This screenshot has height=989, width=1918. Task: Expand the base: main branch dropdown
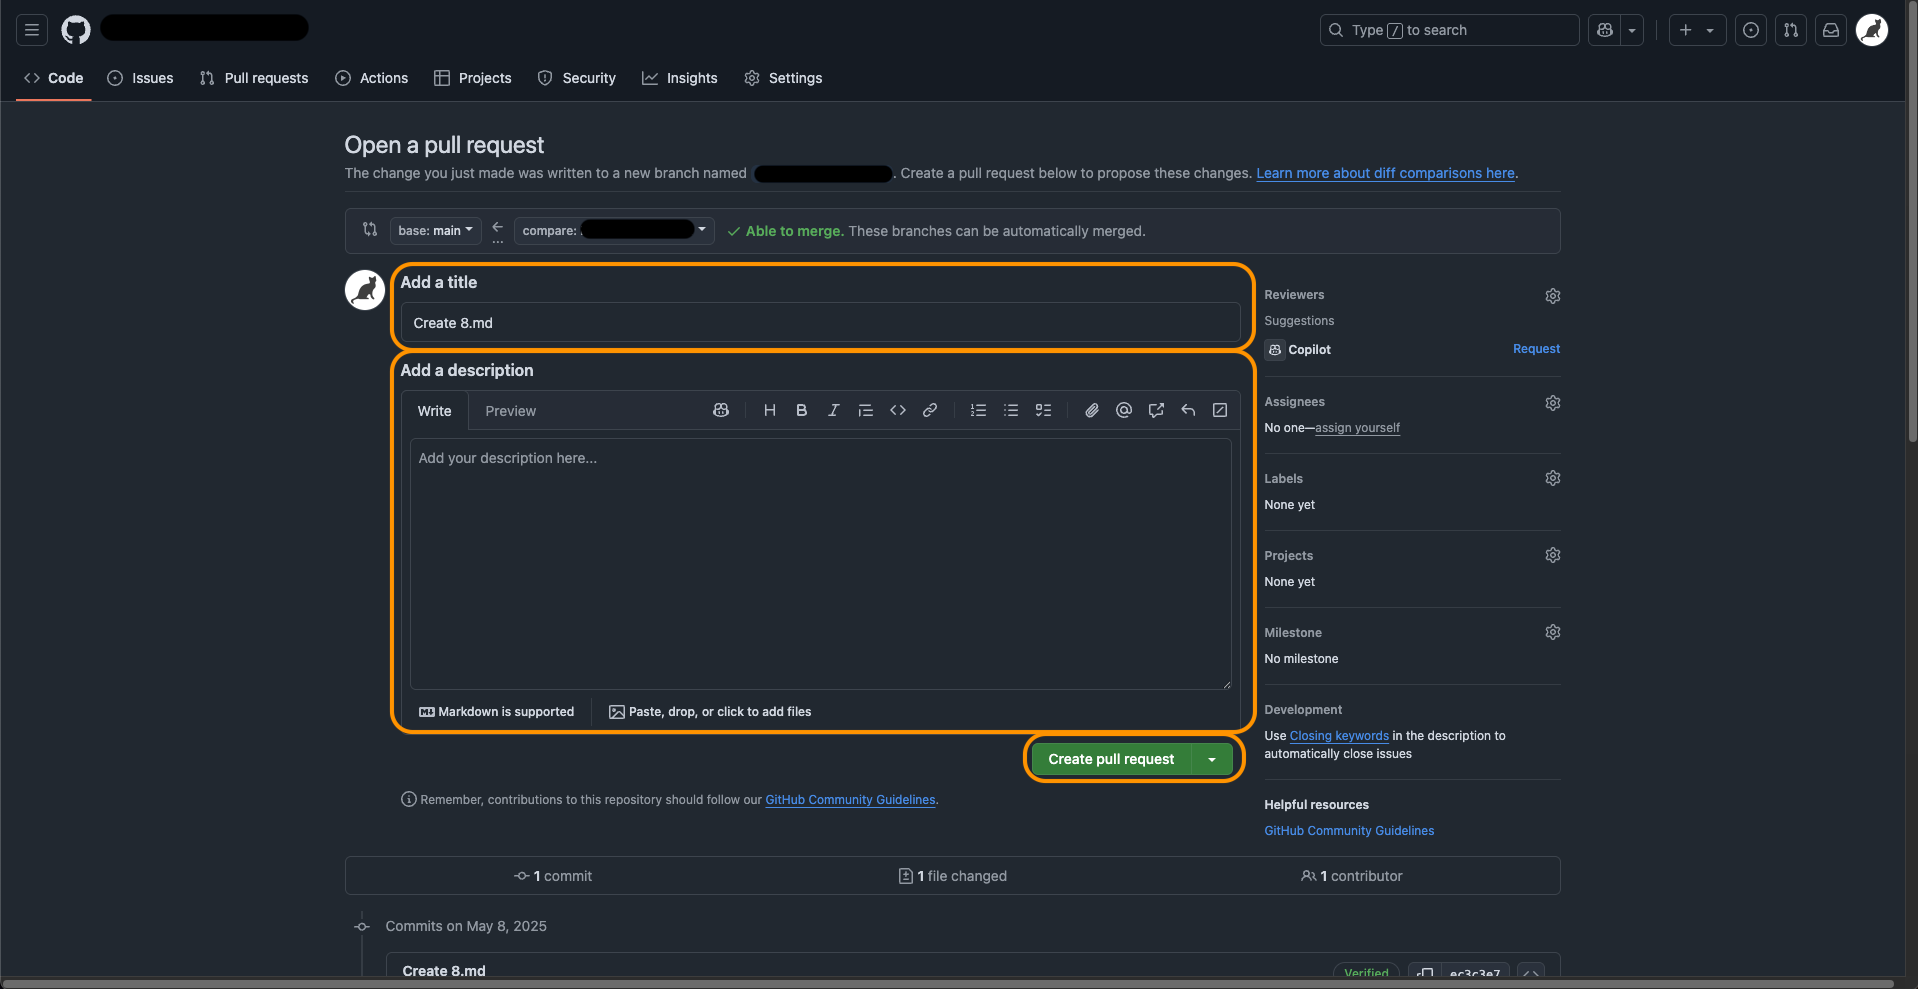tap(435, 231)
